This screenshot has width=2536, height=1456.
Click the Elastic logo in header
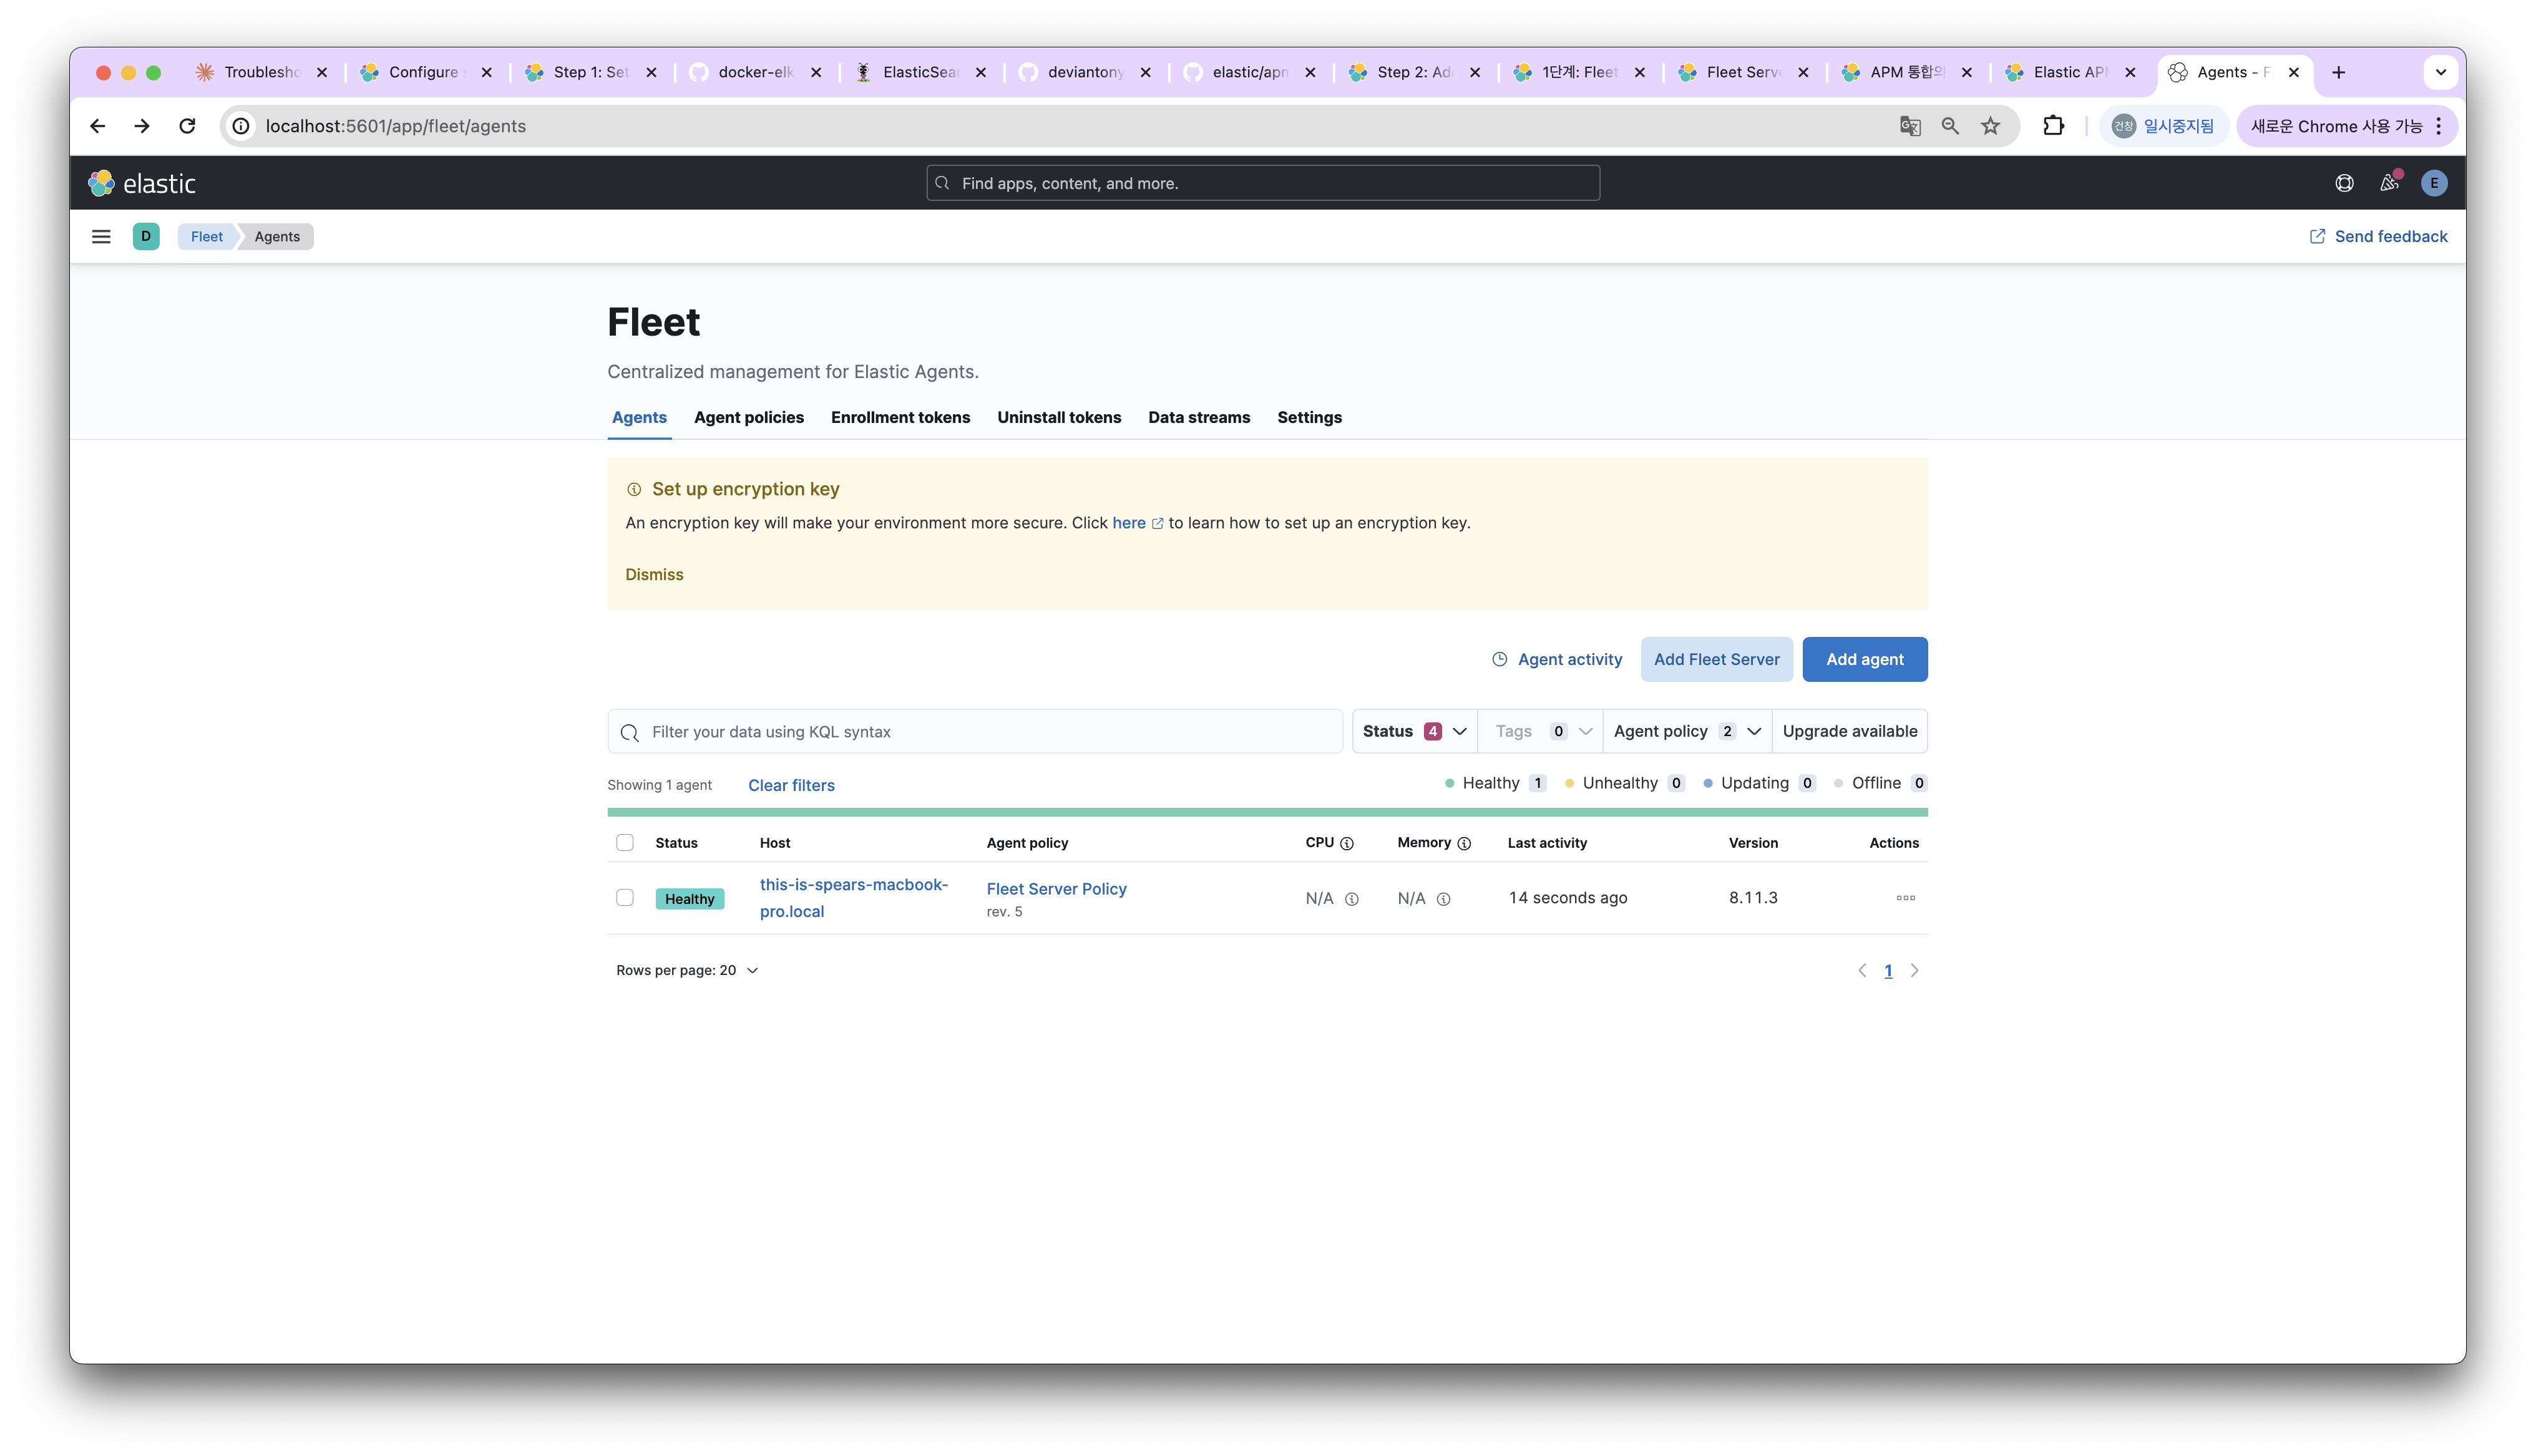coord(142,183)
